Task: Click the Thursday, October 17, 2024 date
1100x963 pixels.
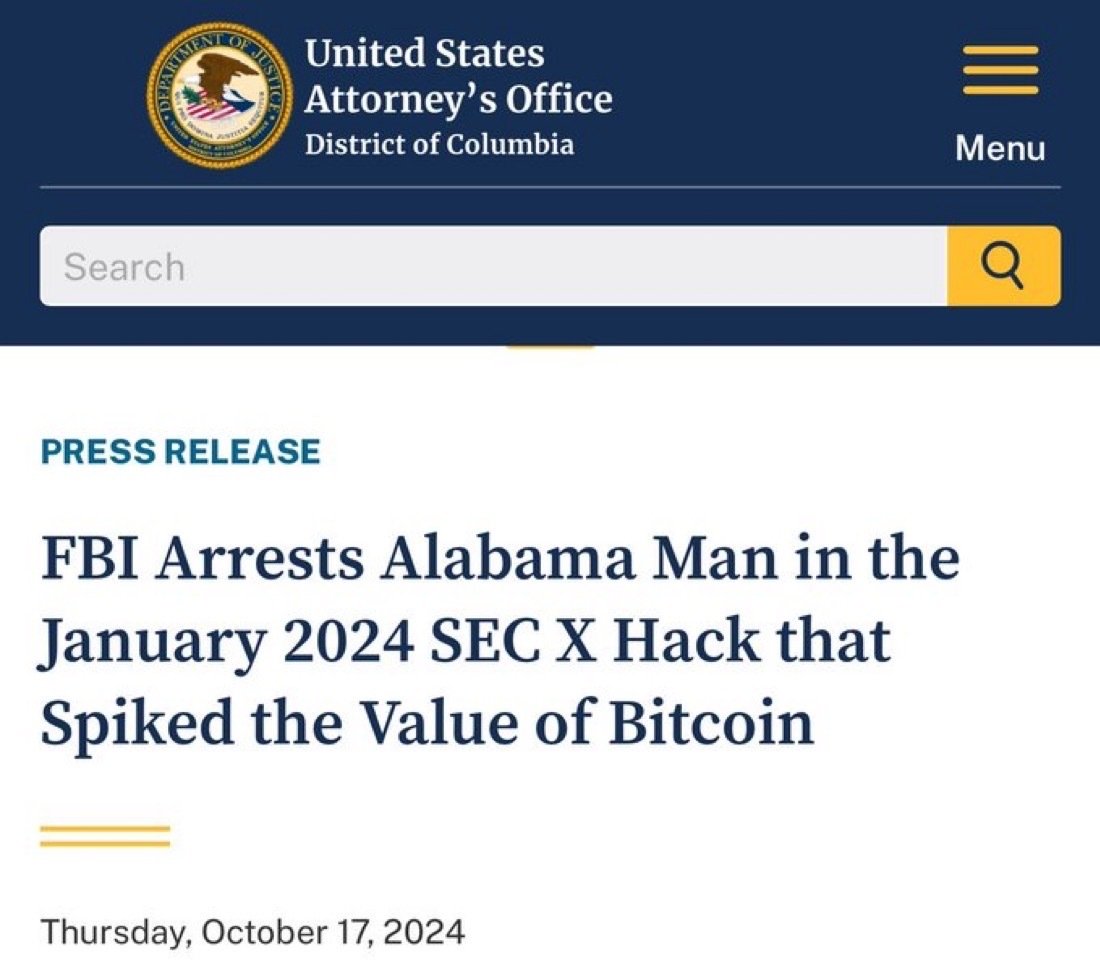Action: pyautogui.click(x=253, y=932)
